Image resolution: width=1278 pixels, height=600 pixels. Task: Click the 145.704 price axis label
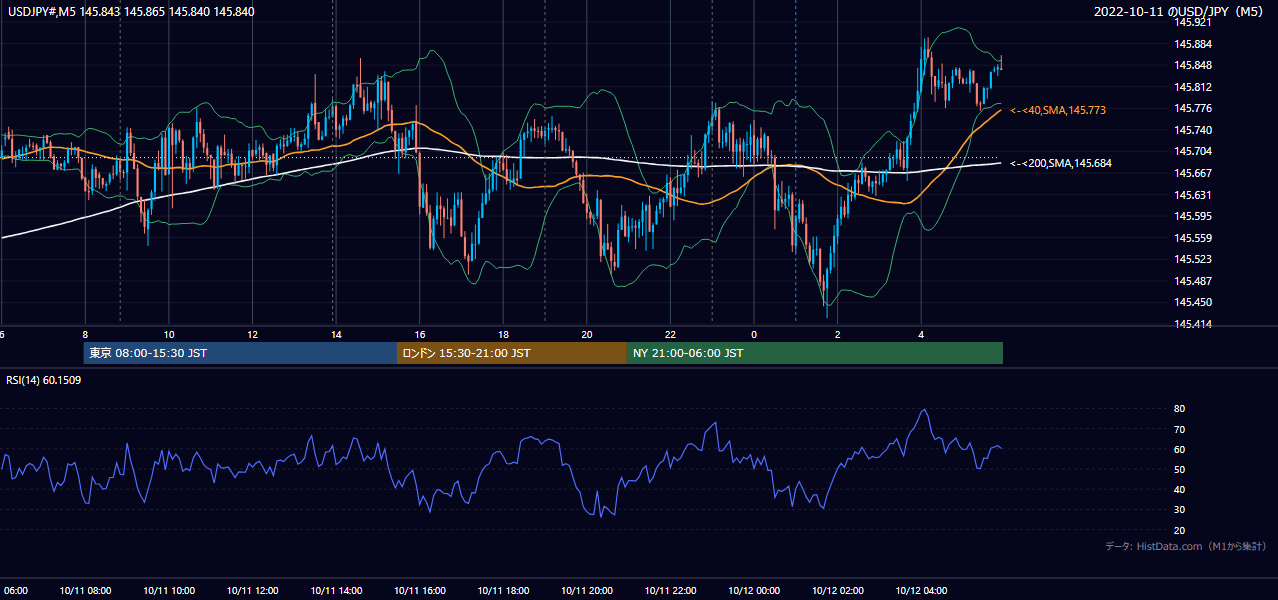click(1193, 152)
